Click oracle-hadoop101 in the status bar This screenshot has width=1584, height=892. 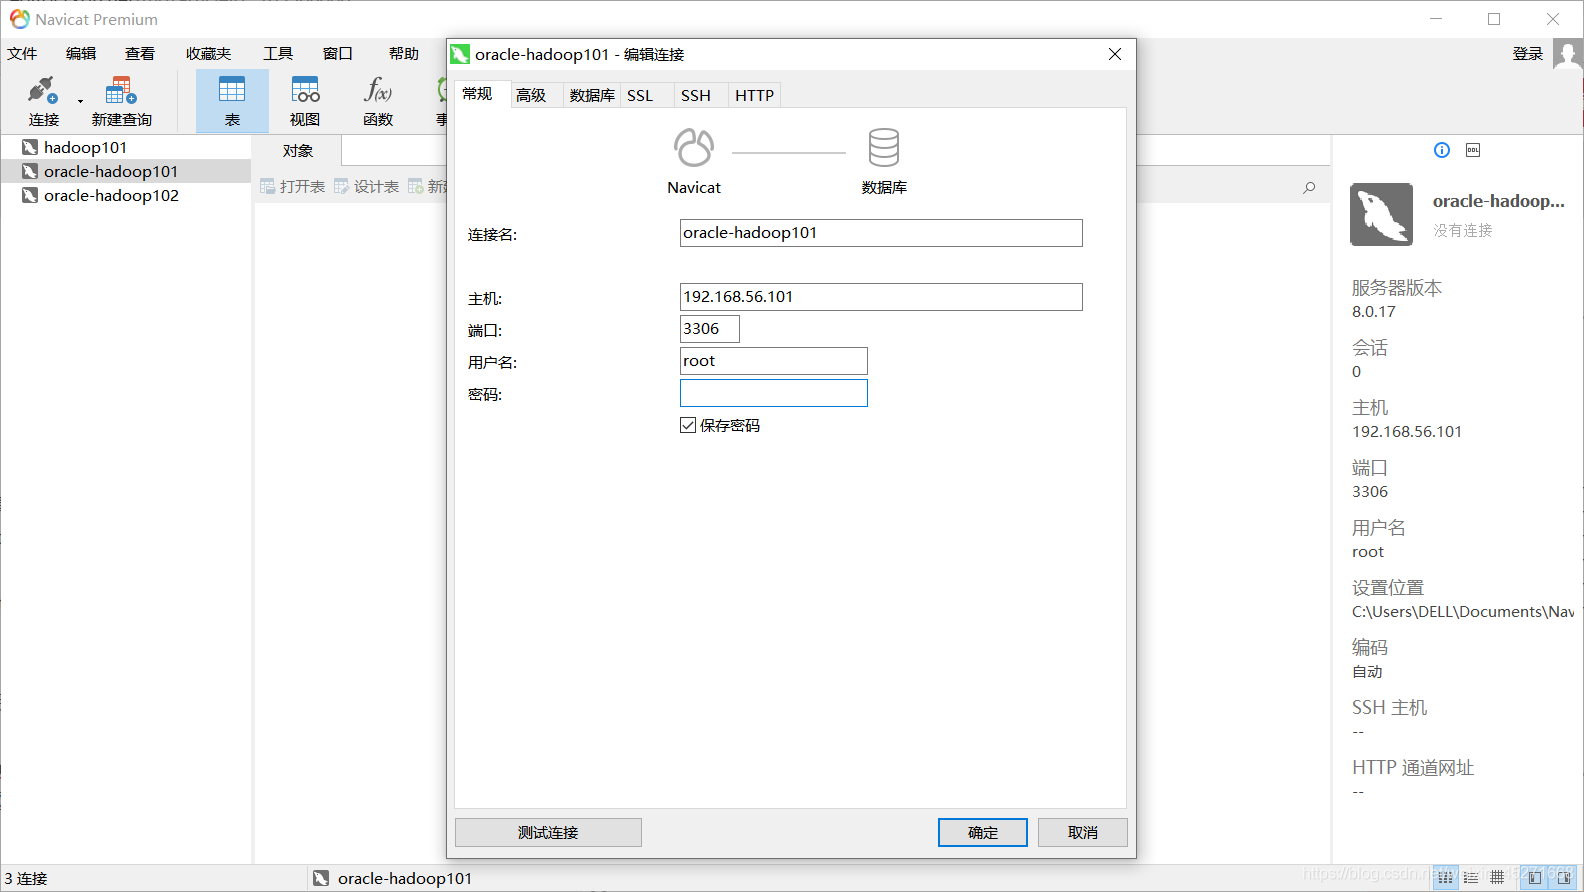405,878
